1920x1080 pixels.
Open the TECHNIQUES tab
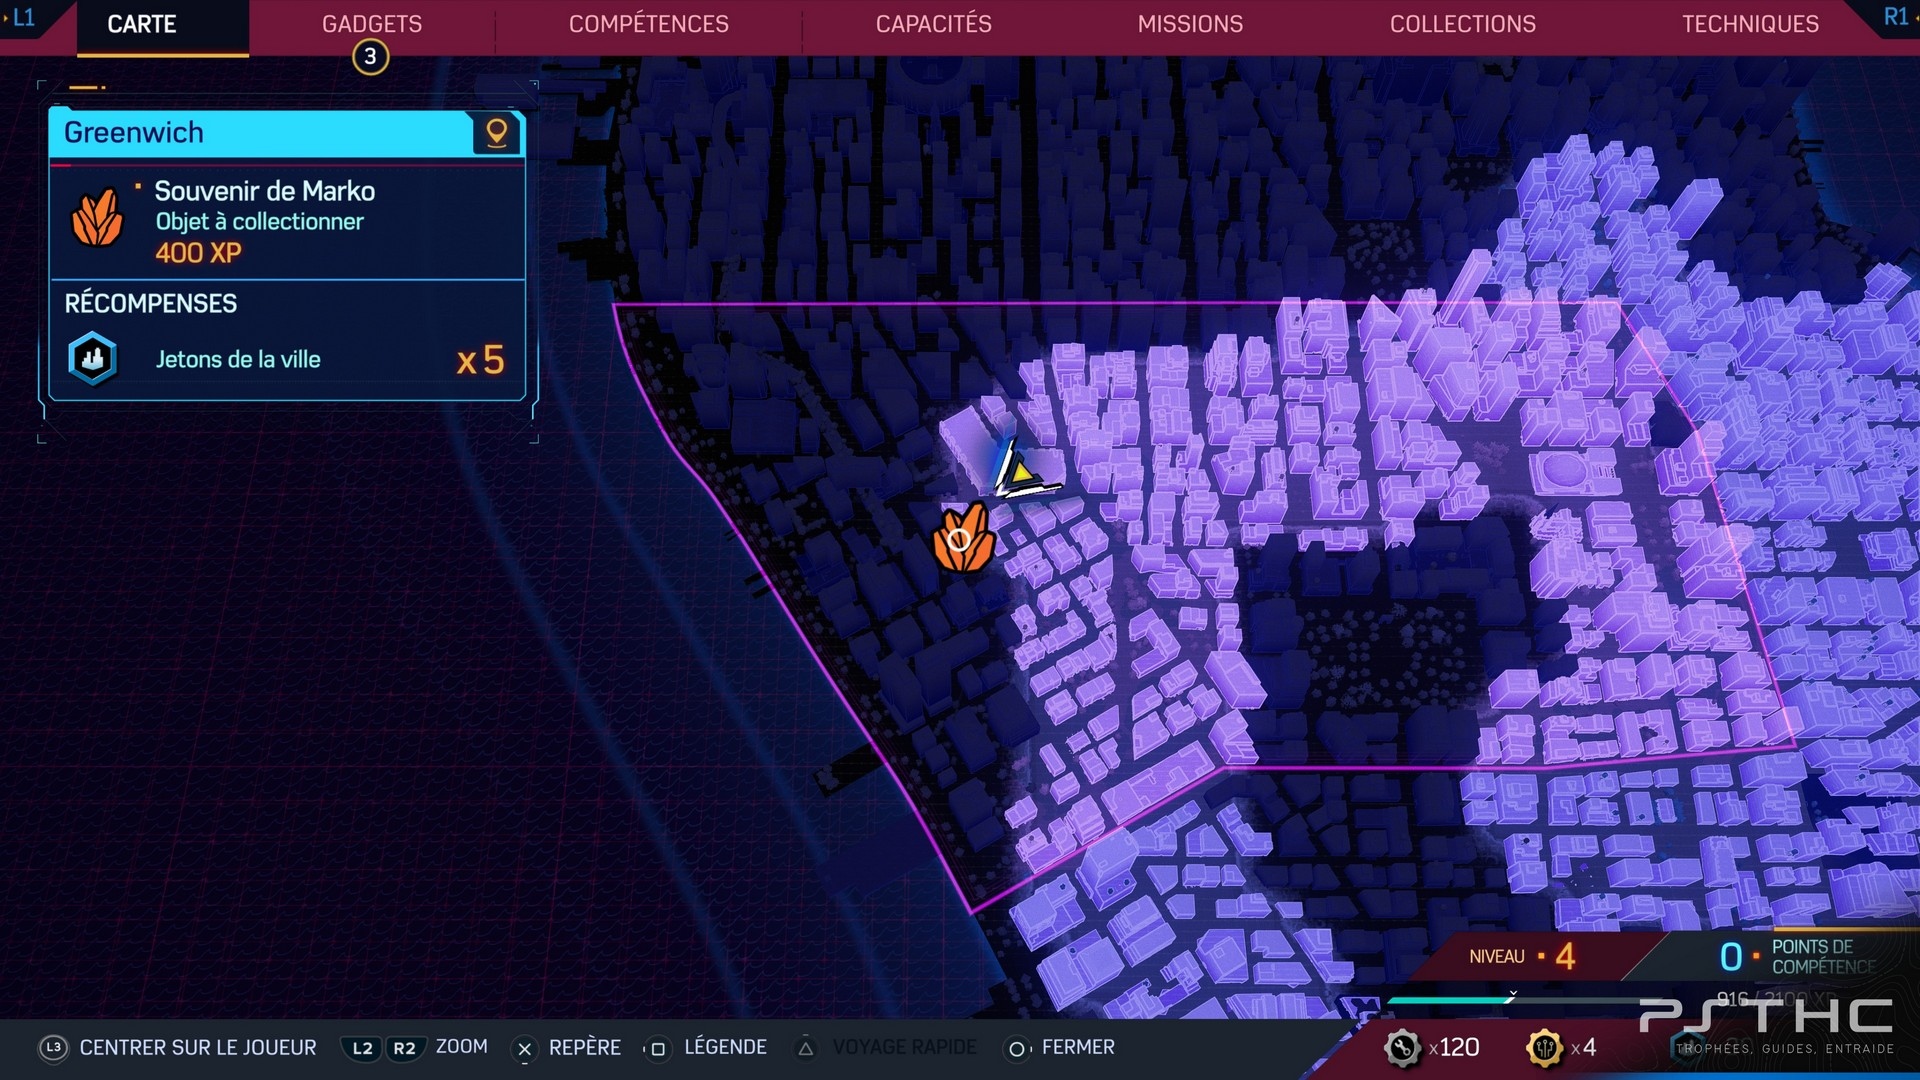[x=1750, y=24]
